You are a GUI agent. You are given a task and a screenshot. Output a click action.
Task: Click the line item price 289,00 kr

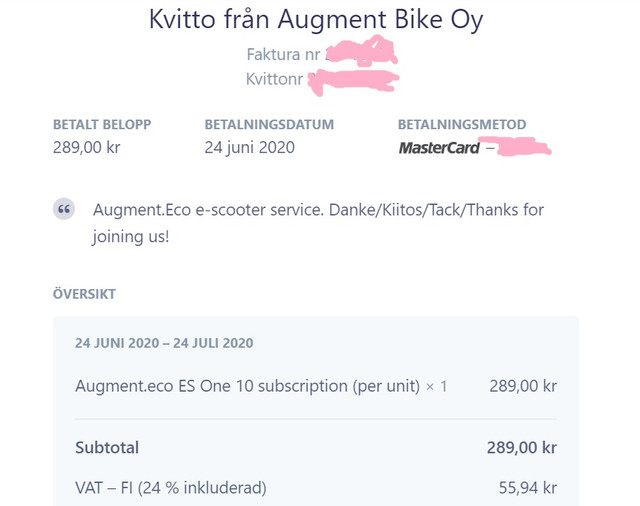(x=523, y=386)
